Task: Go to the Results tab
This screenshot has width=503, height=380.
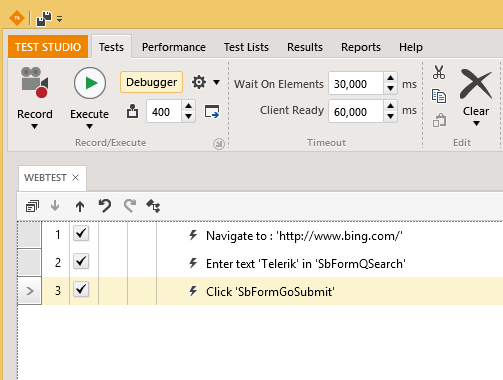Action: (305, 47)
